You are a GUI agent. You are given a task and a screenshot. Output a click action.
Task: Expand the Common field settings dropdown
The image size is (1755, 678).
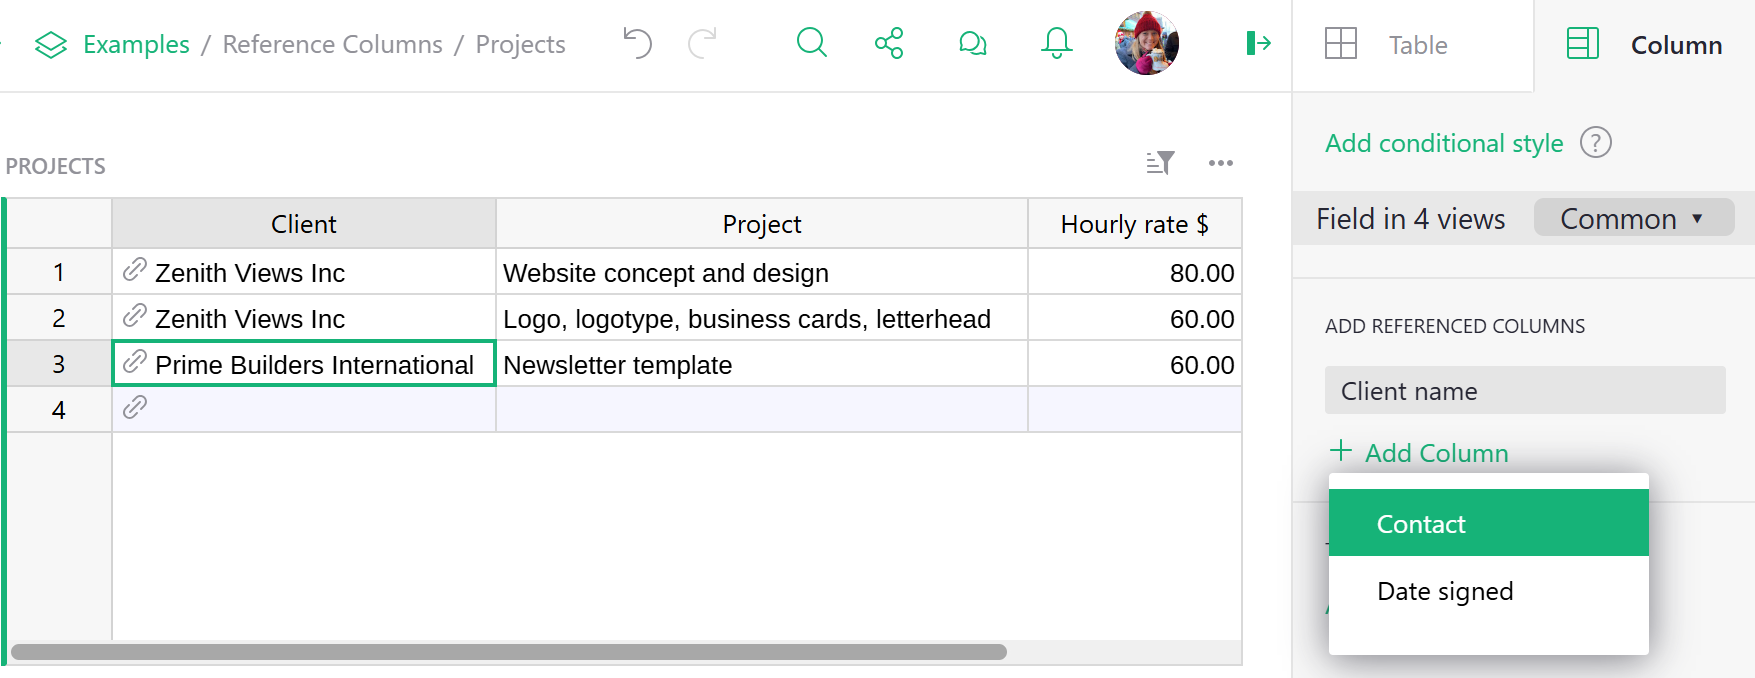coord(1633,218)
